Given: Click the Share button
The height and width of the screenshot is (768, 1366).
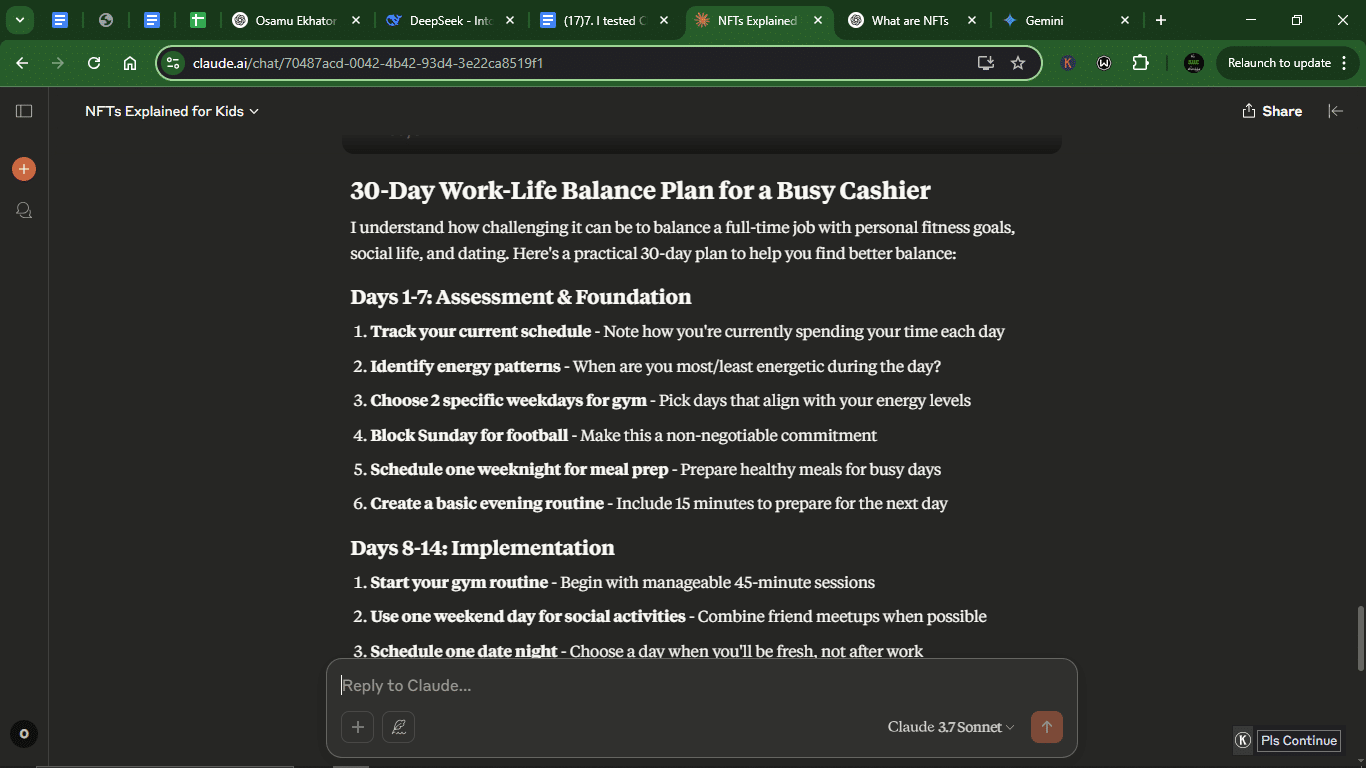Looking at the screenshot, I should coord(1272,111).
